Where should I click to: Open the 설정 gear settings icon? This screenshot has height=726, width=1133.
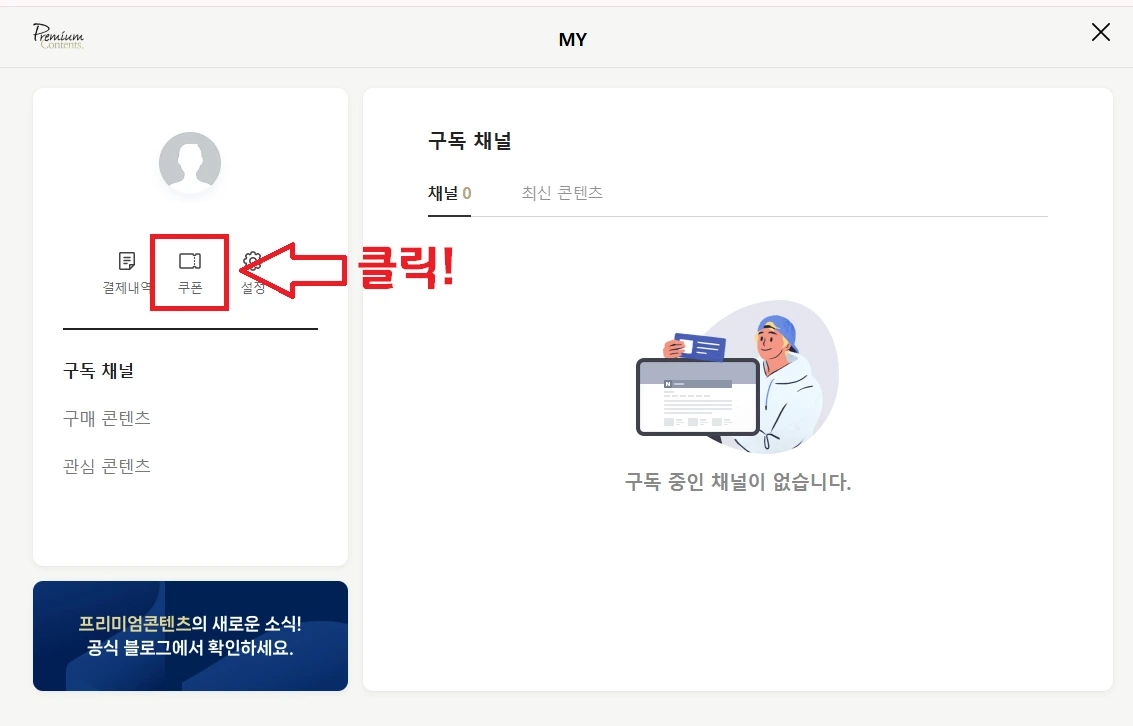tap(252, 260)
